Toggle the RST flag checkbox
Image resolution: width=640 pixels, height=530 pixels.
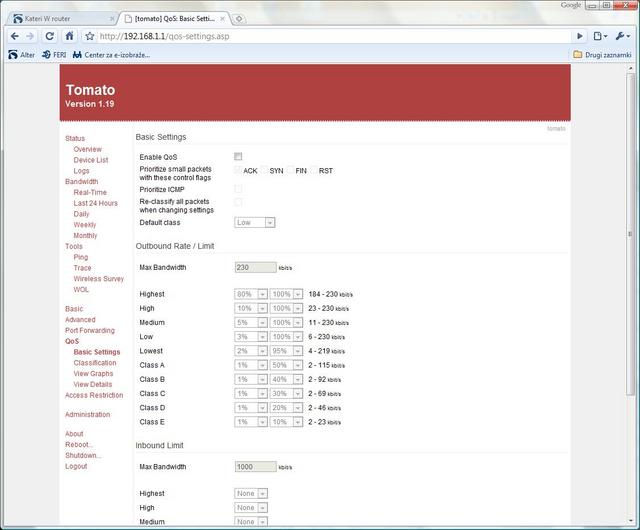(314, 170)
